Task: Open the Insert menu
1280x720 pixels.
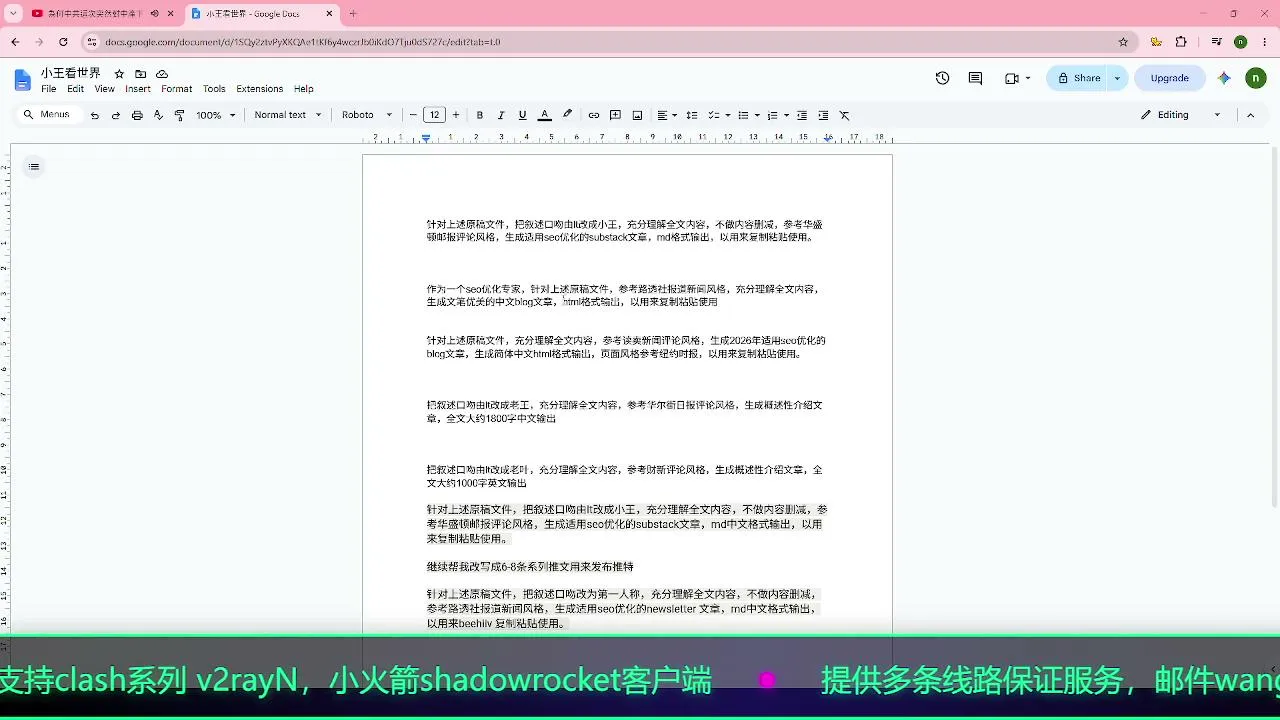Action: [x=138, y=89]
